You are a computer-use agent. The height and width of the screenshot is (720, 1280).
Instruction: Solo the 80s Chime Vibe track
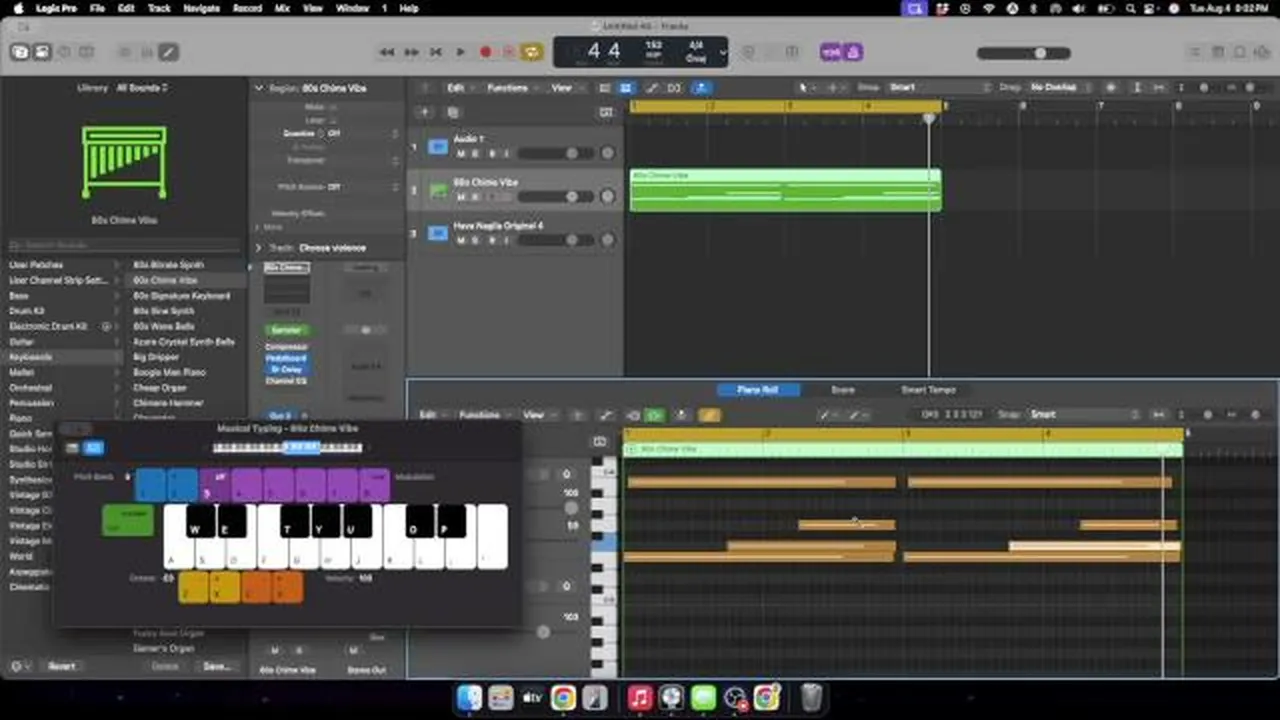tap(475, 197)
